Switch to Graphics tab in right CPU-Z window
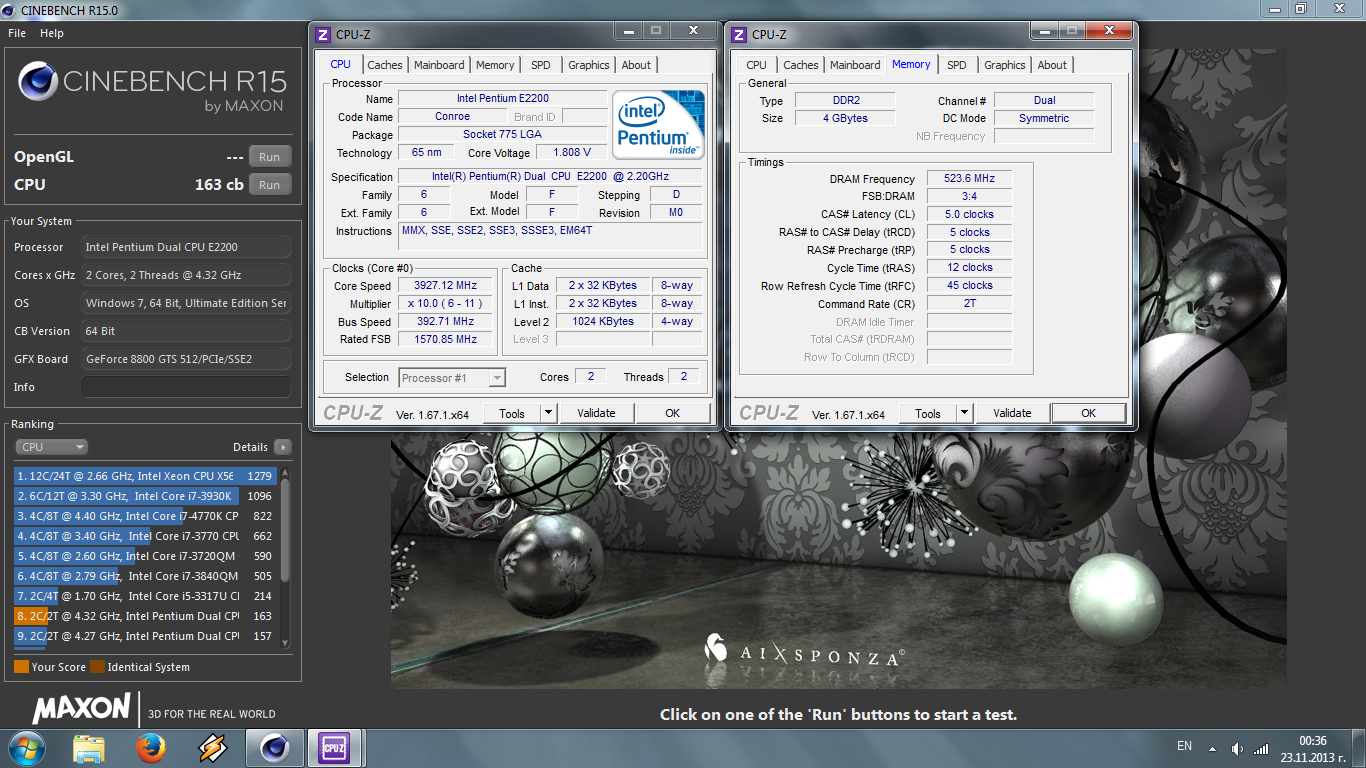1366x768 pixels. tap(1005, 65)
